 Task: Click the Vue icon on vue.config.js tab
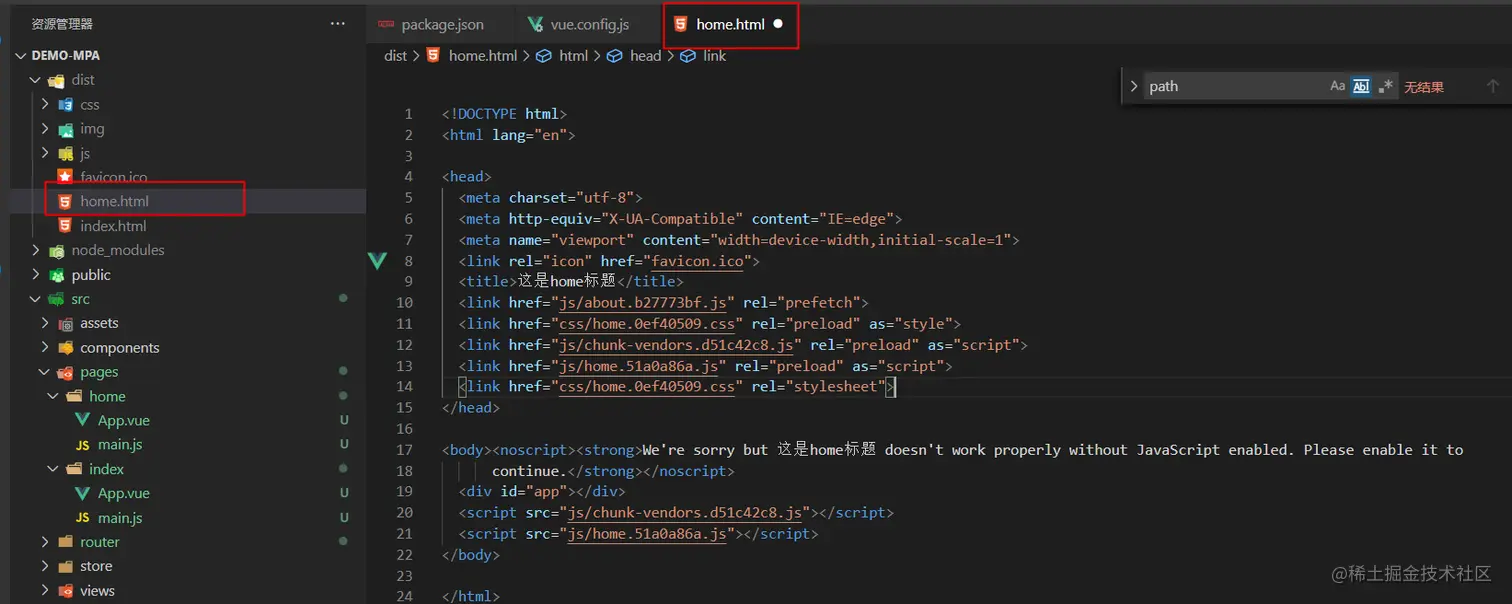(x=535, y=24)
